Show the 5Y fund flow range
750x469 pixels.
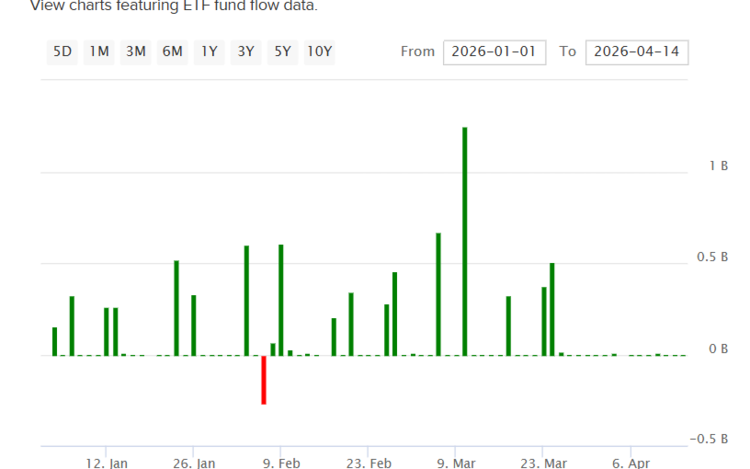point(283,52)
